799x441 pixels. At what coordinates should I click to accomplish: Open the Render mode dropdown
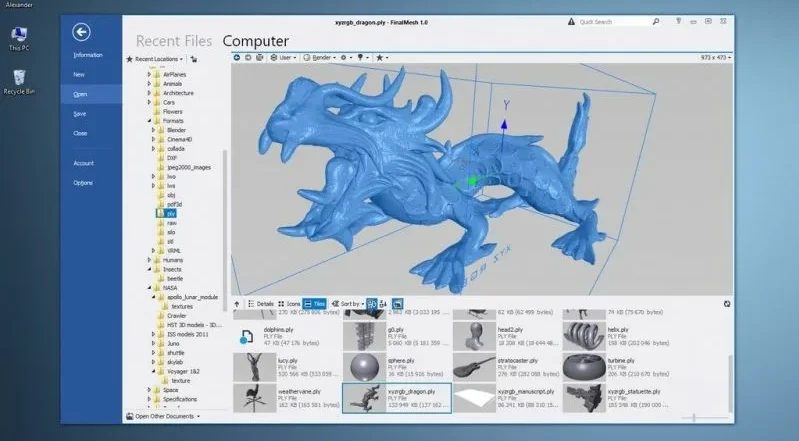pos(320,58)
